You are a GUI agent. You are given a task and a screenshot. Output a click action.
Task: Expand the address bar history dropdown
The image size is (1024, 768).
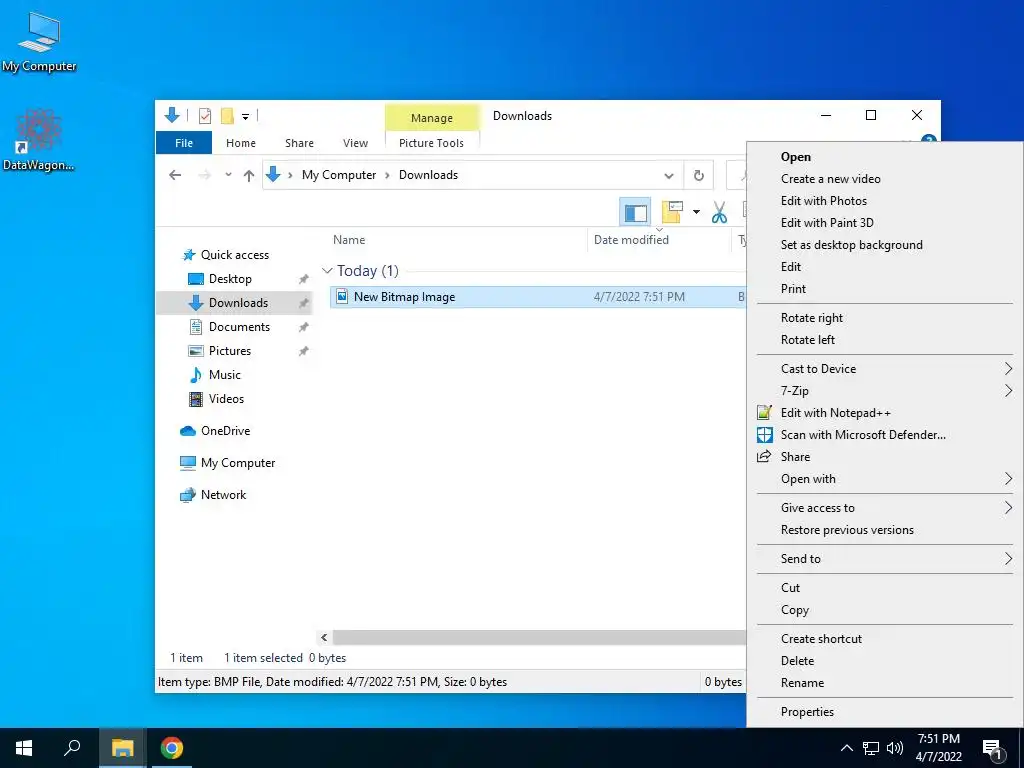click(669, 175)
